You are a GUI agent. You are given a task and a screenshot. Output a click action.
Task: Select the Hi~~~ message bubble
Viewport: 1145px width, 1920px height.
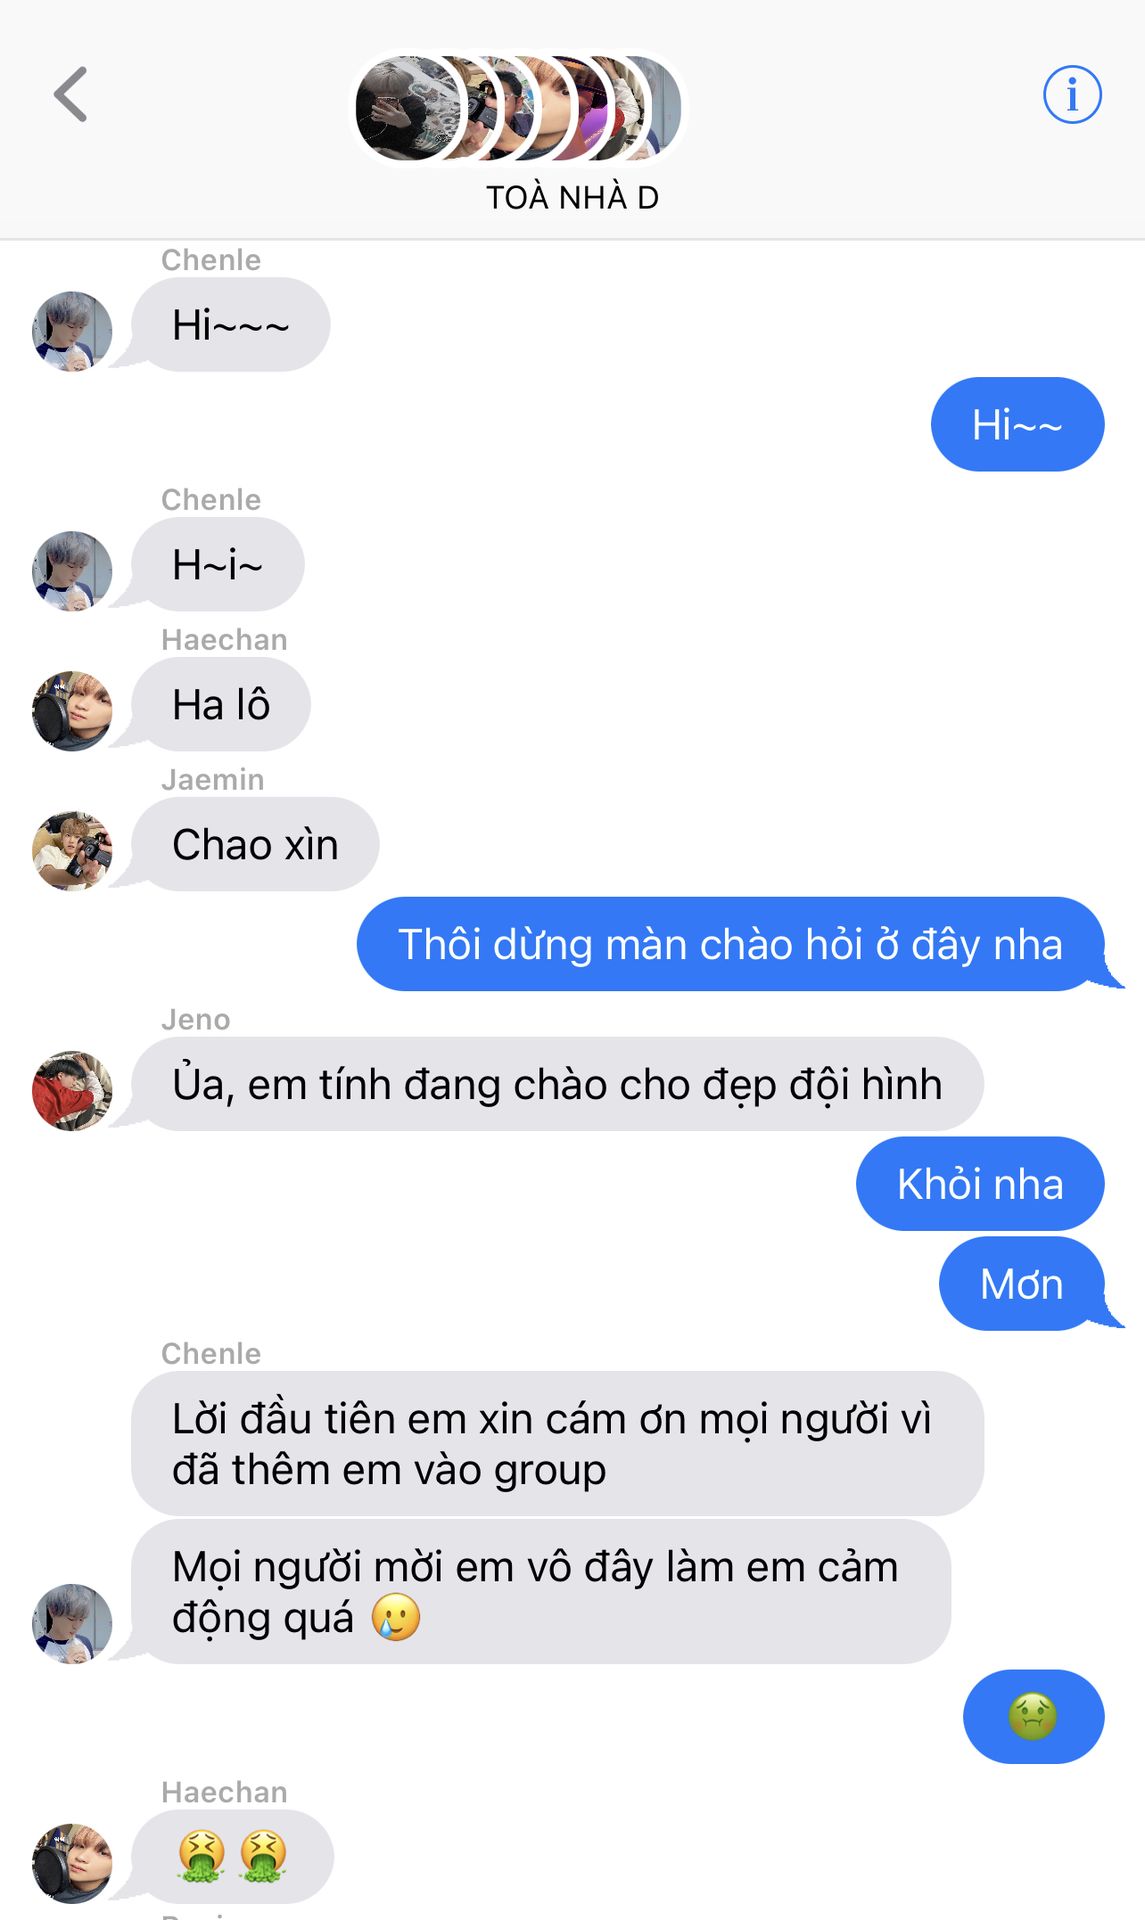231,325
